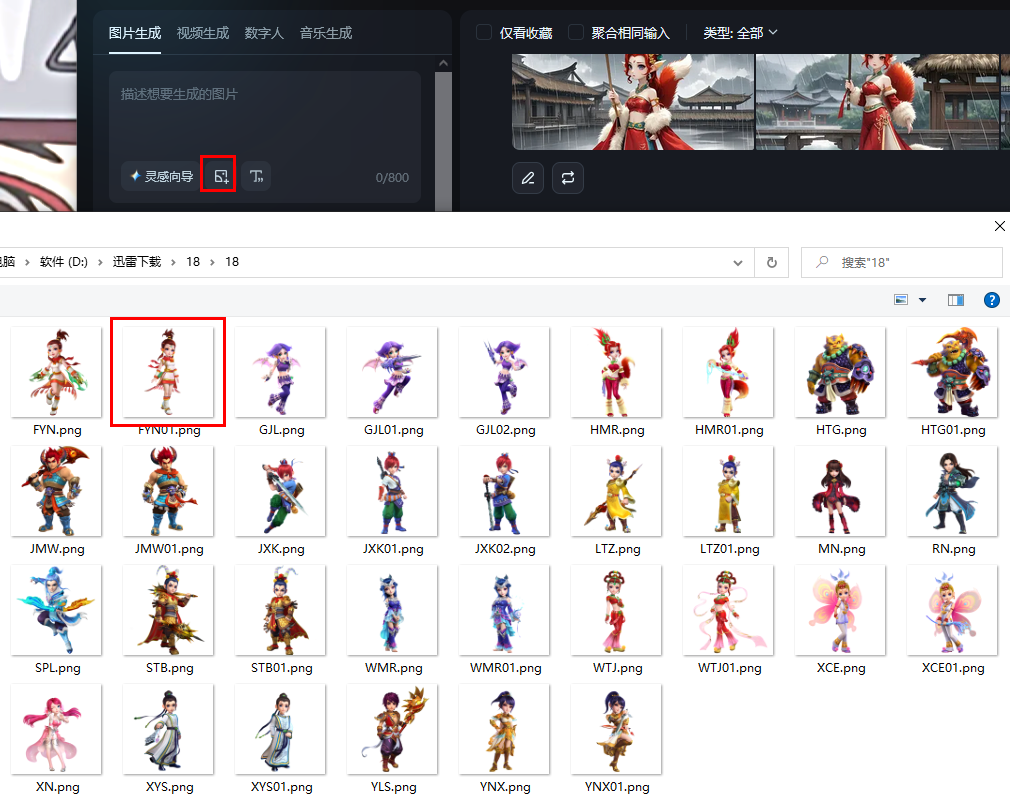Screen dimensions: 1010x808
Task: Refresh the folder with the reload icon
Action: coord(772,262)
